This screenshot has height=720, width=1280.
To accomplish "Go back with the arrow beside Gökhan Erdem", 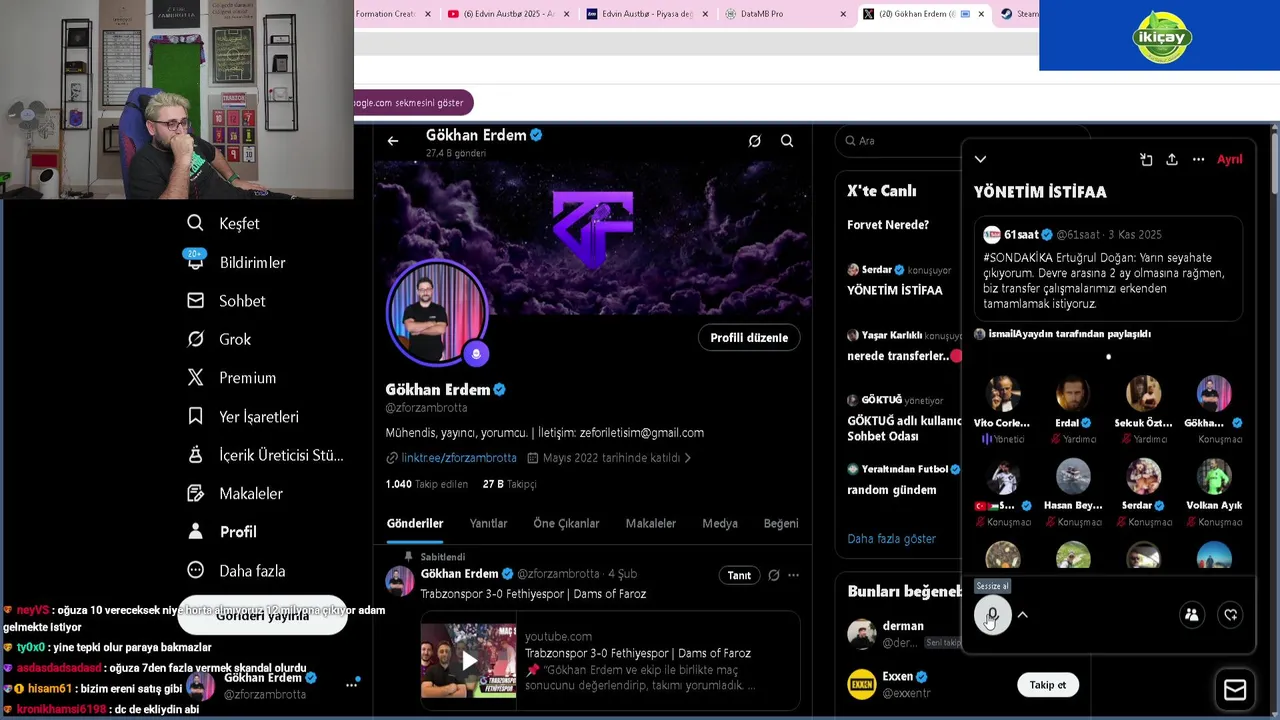I will (x=393, y=141).
